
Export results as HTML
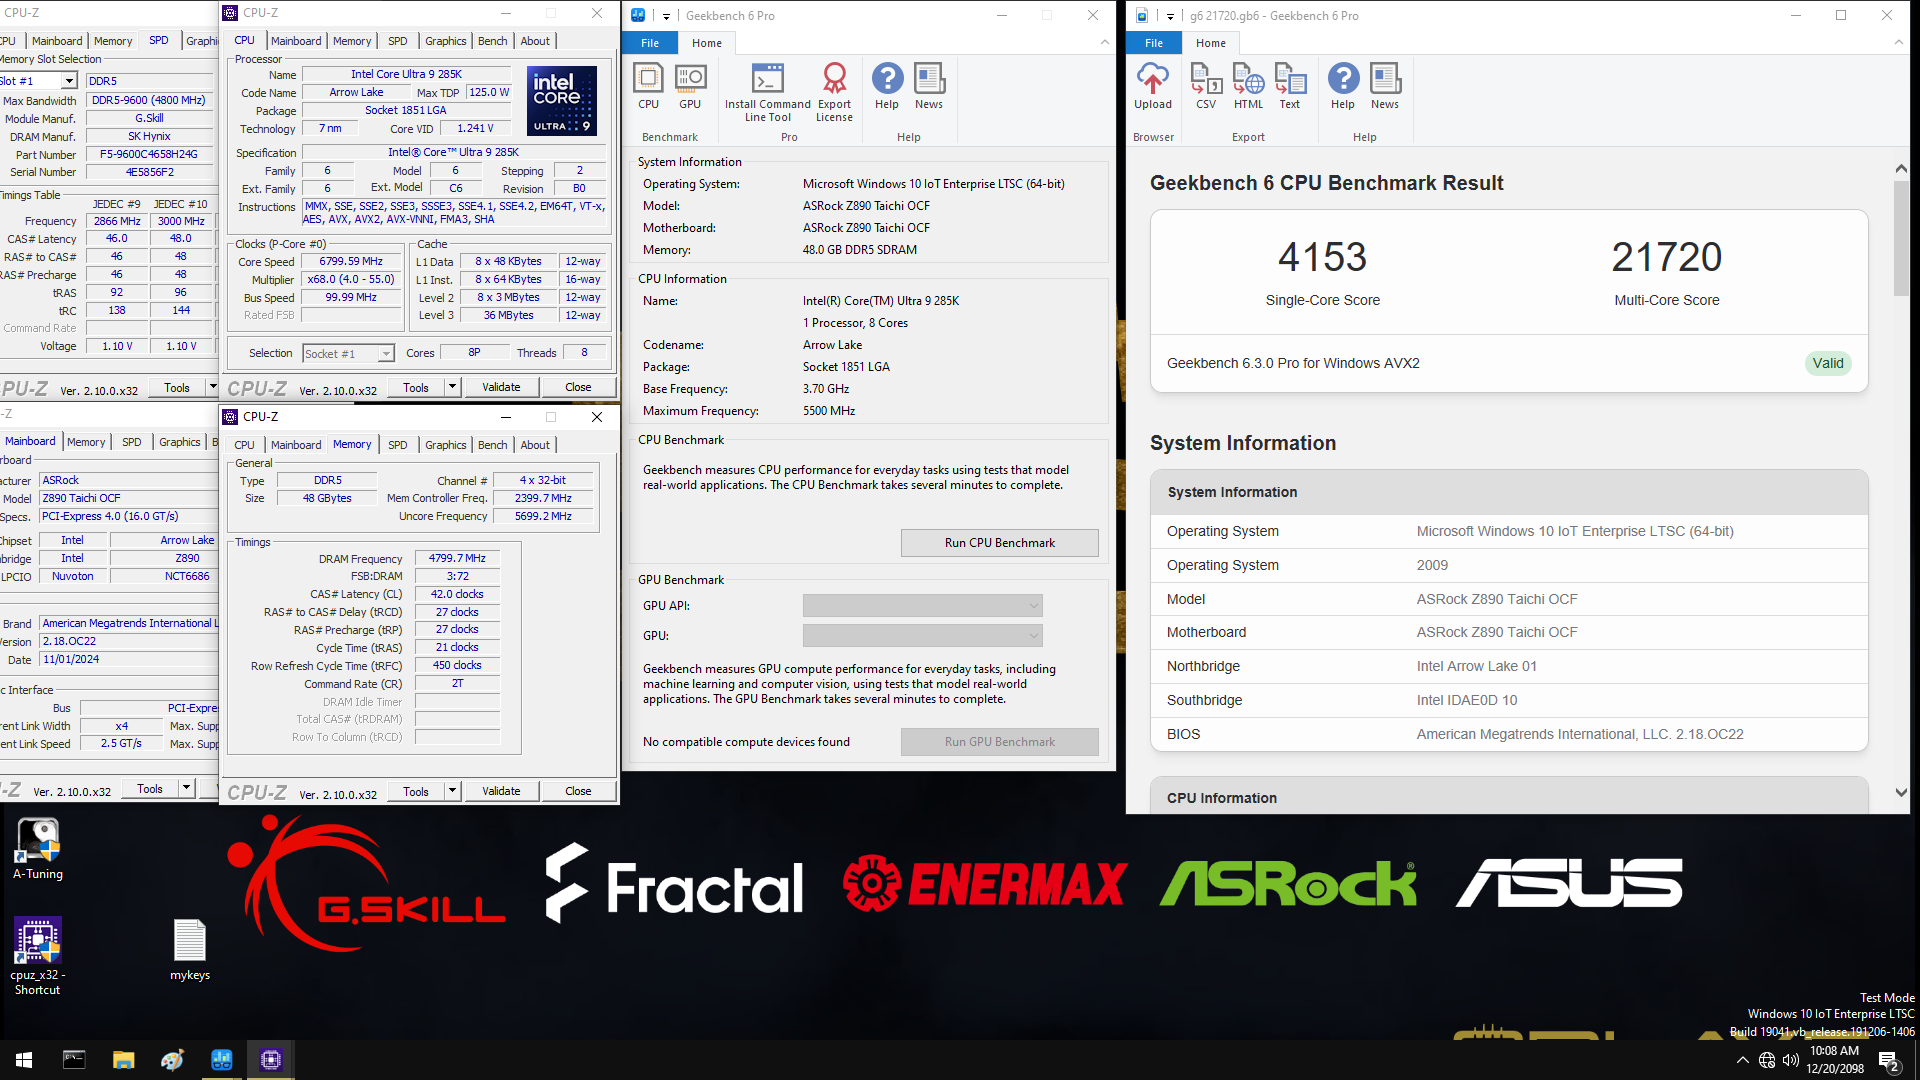(x=1248, y=86)
